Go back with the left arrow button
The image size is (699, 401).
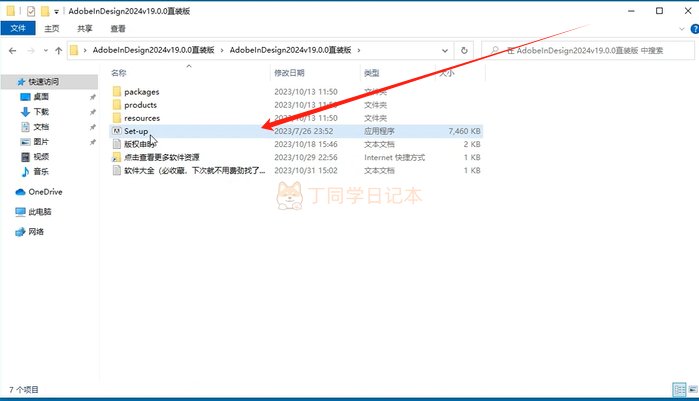pos(12,51)
